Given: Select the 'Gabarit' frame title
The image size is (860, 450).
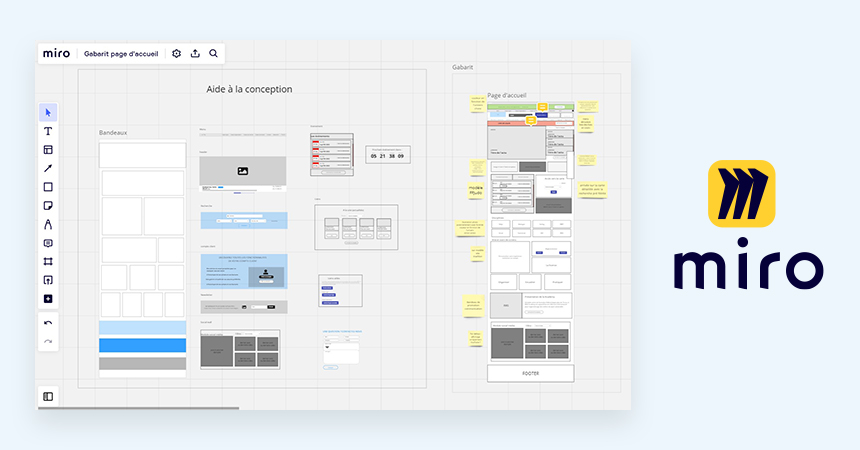Looking at the screenshot, I should [462, 67].
